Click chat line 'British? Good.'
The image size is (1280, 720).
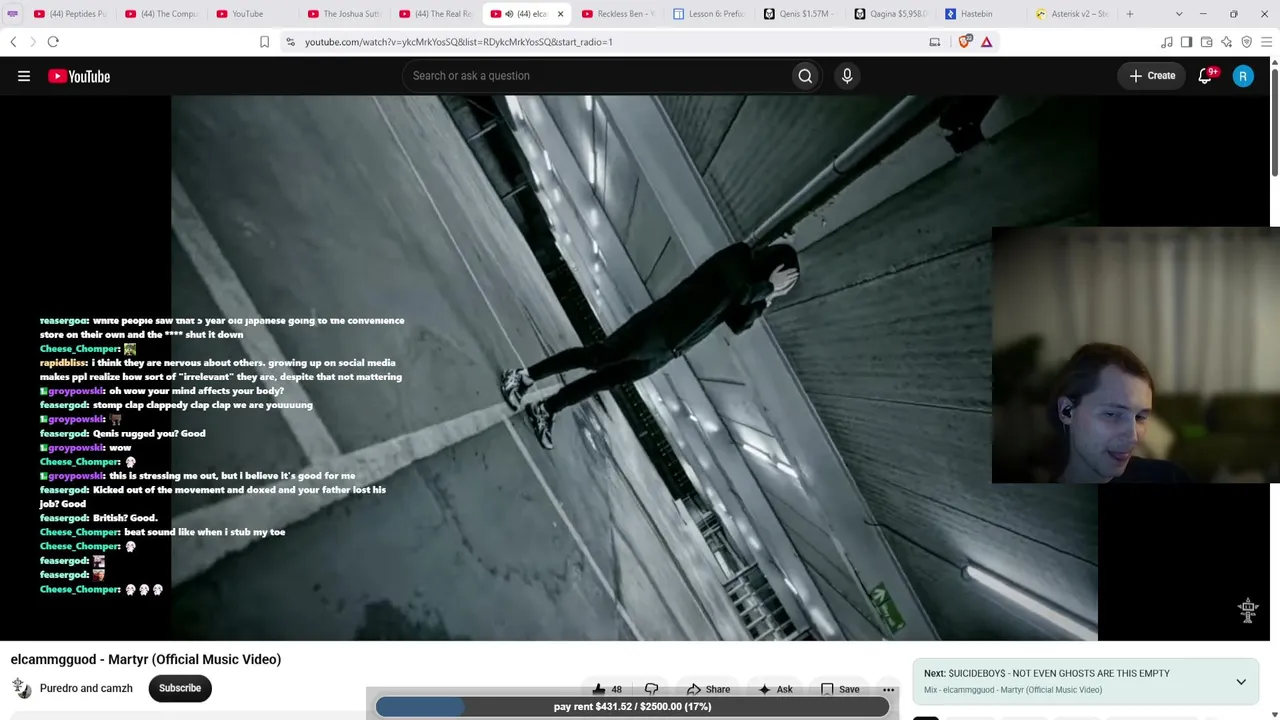[125, 518]
